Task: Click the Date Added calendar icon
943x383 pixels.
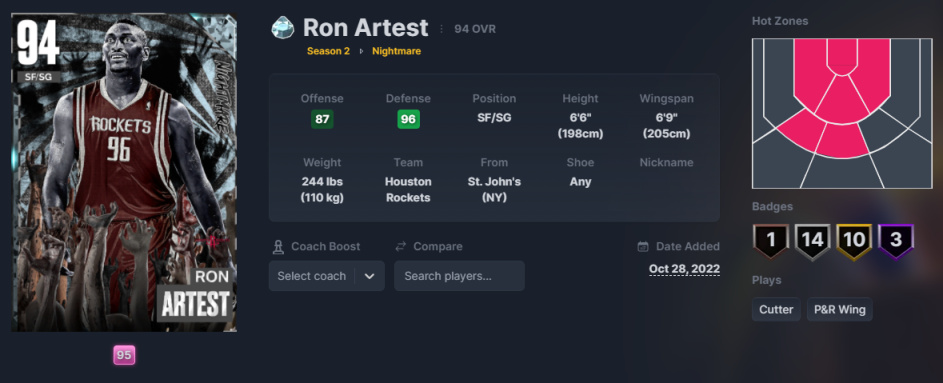Action: [x=643, y=247]
